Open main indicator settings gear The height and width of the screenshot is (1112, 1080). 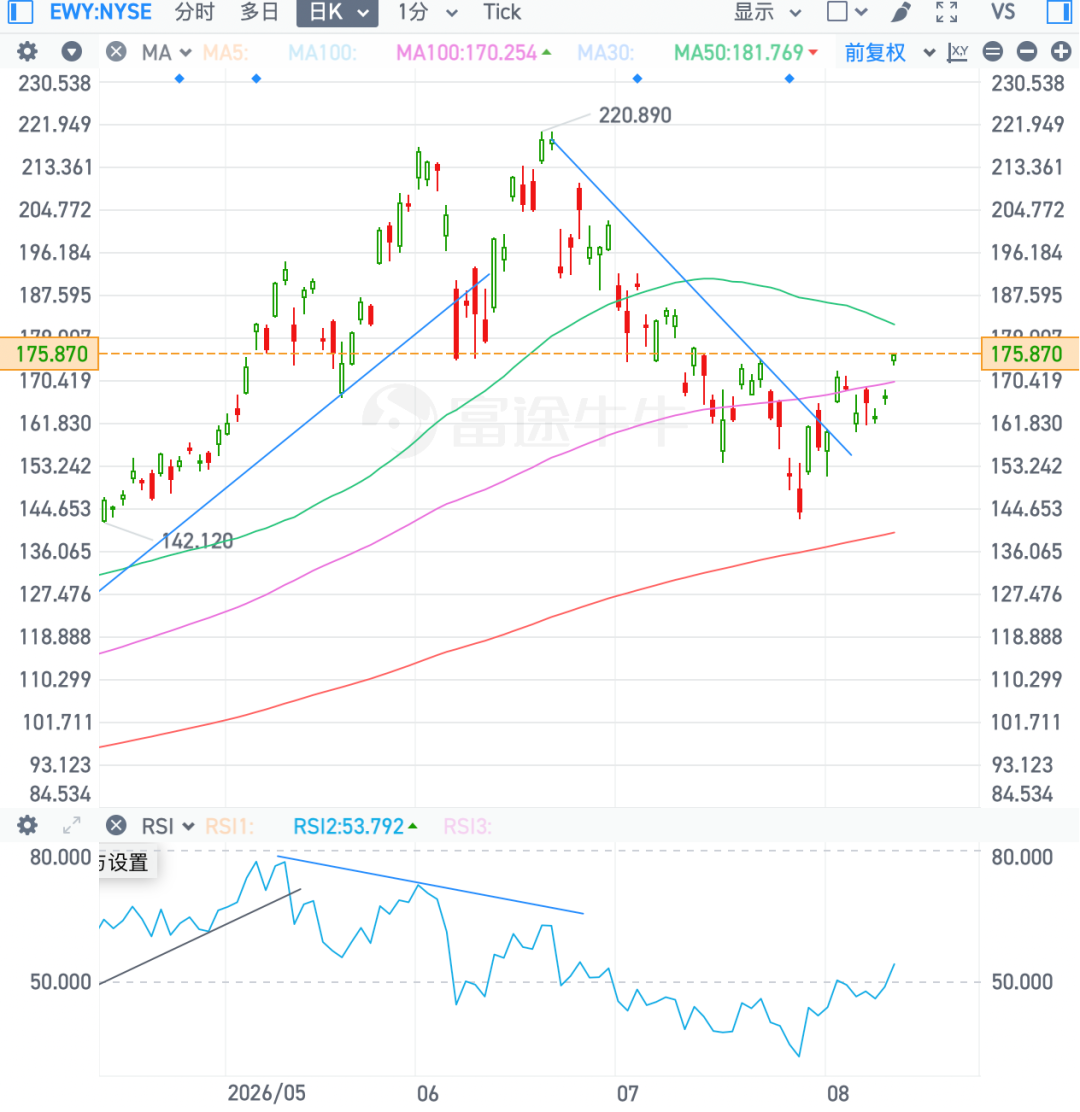[27, 52]
